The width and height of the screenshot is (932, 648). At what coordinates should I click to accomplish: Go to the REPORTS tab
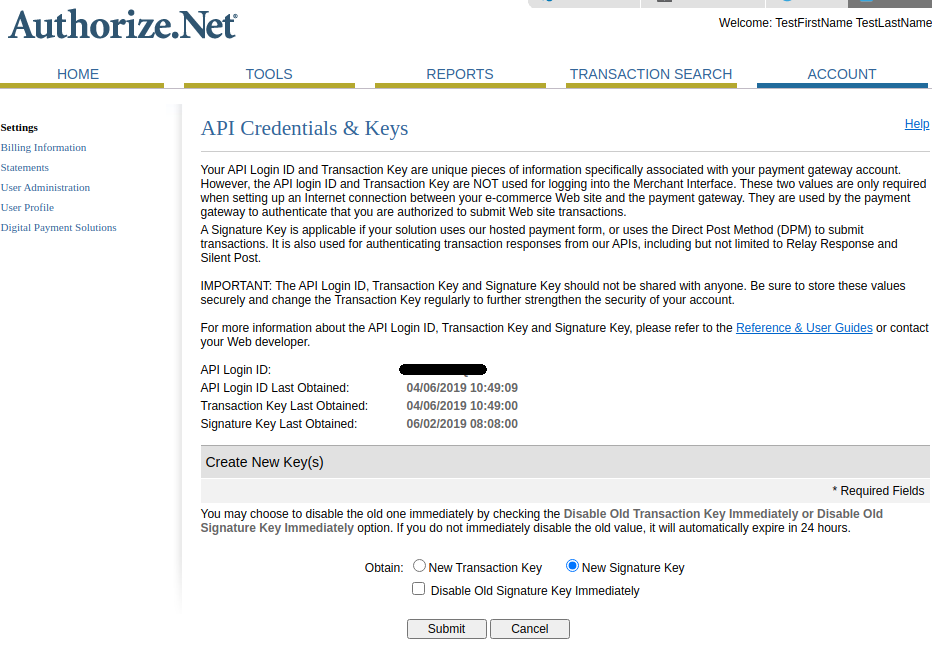pos(459,74)
